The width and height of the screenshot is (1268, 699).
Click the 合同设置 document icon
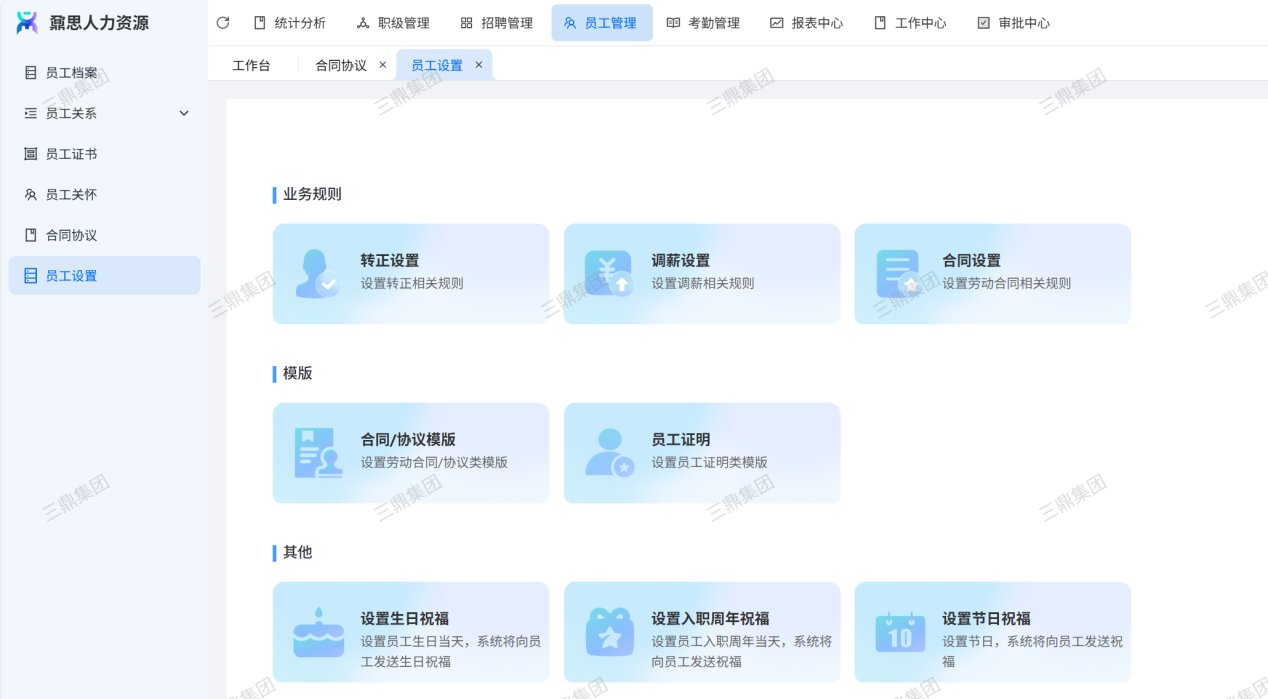point(898,274)
